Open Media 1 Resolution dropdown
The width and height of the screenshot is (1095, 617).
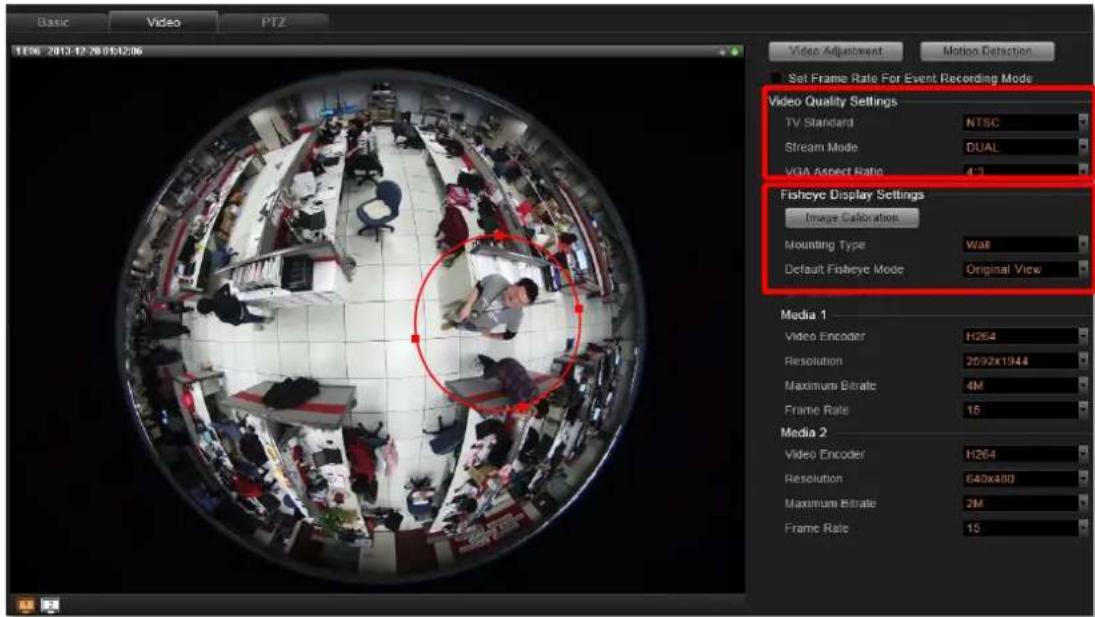1024,361
